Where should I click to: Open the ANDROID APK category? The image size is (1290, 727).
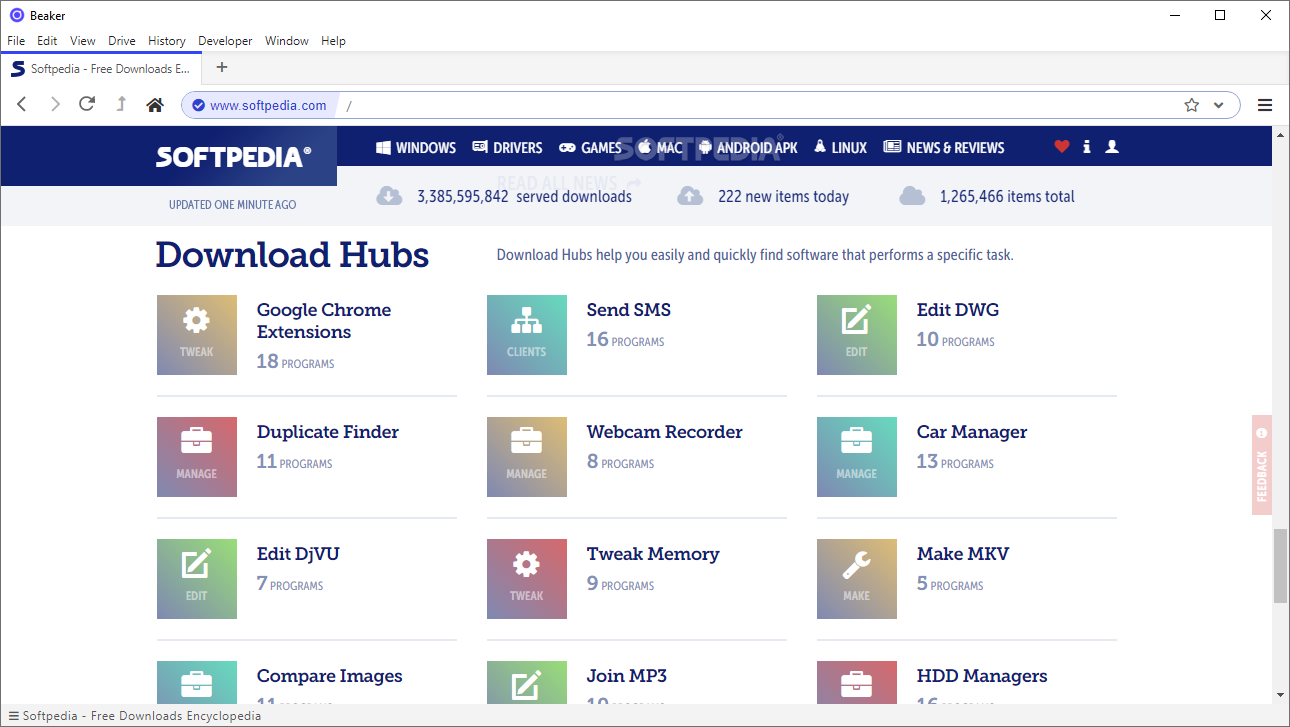pyautogui.click(x=748, y=147)
